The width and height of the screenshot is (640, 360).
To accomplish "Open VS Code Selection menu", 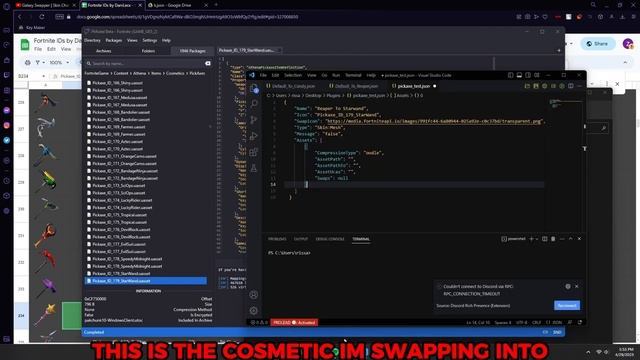I will point(293,75).
